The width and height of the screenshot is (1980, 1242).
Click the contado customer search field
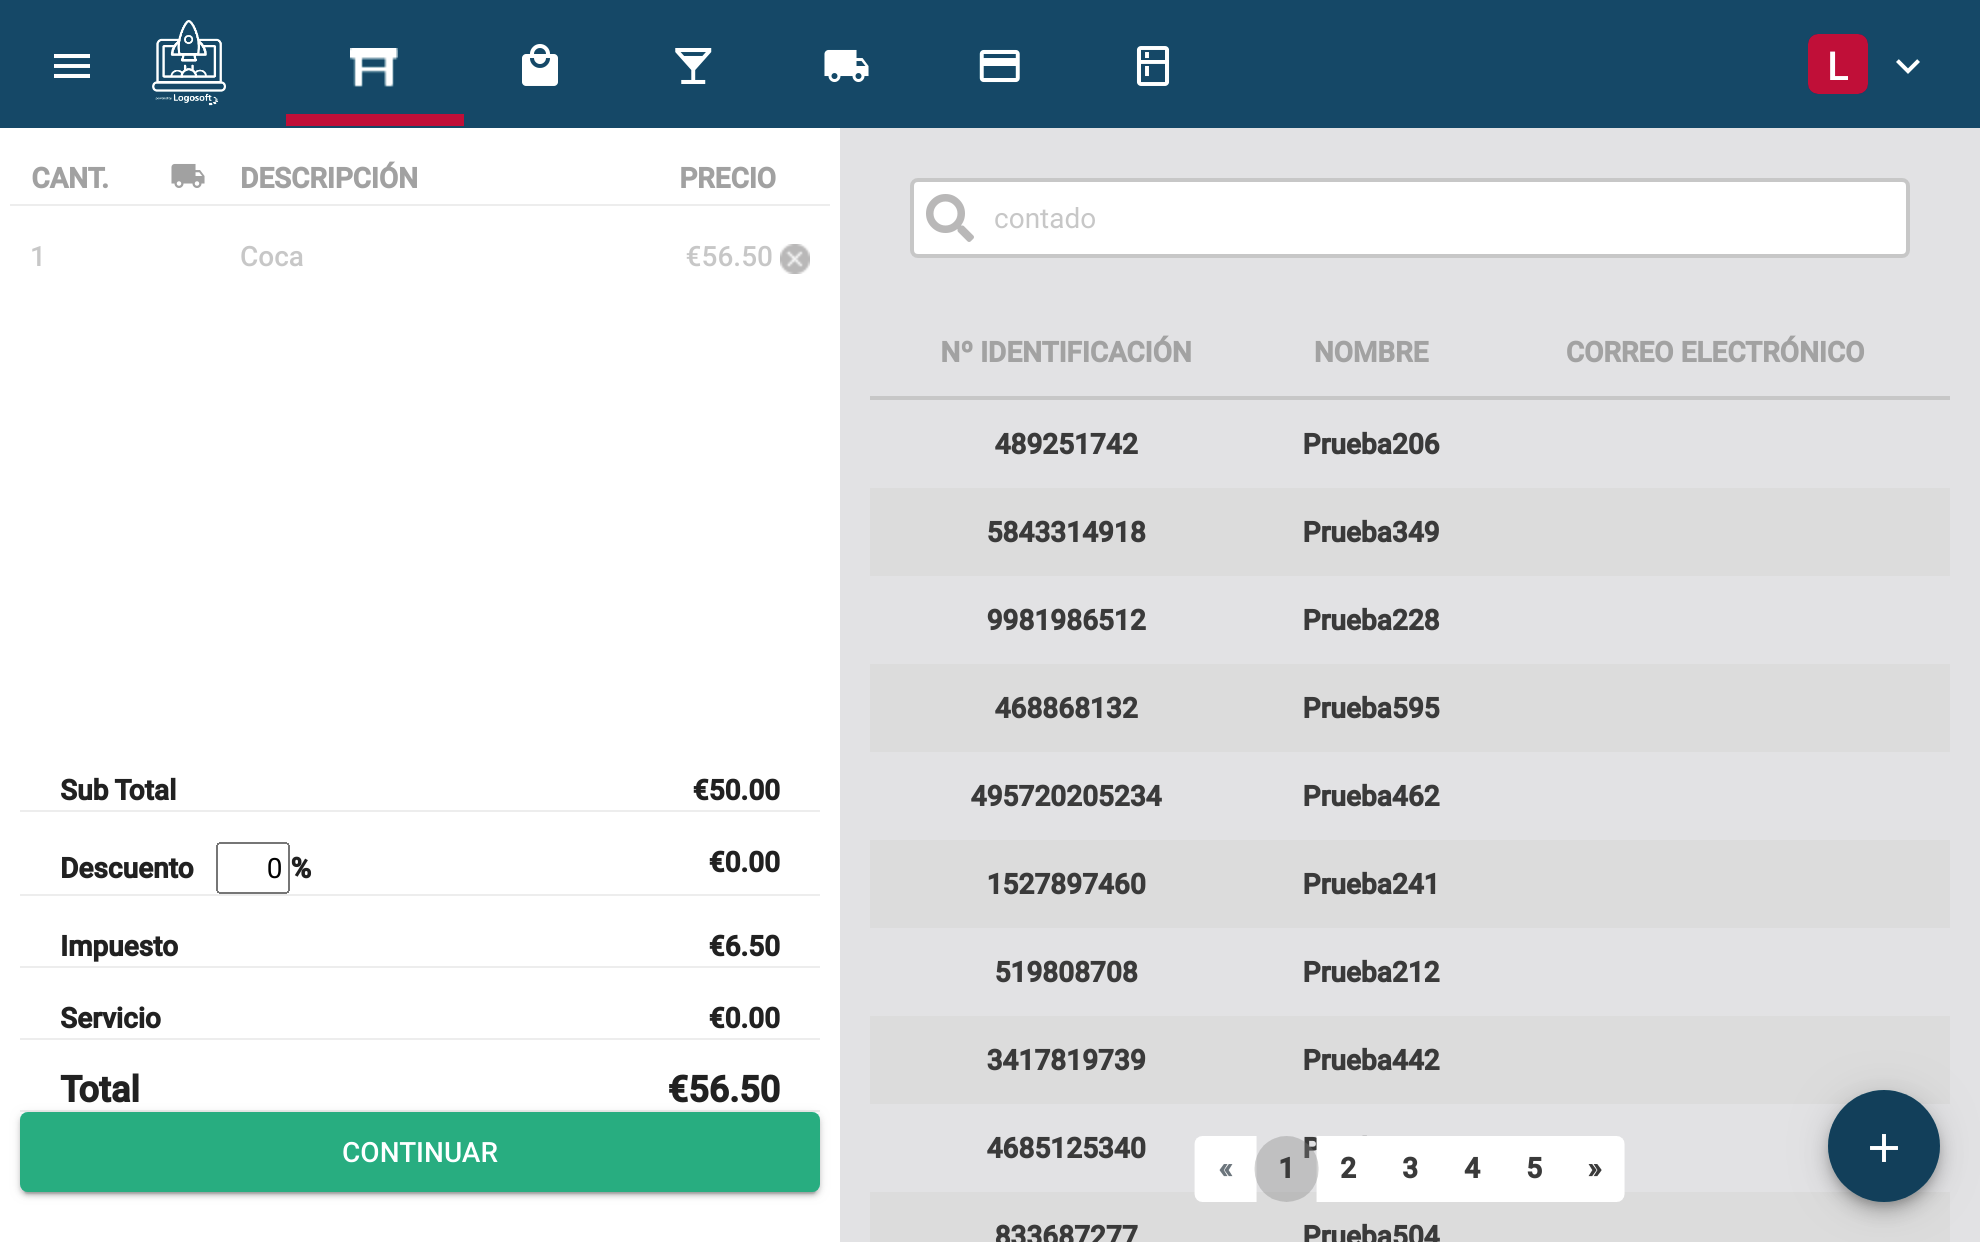coord(1410,218)
